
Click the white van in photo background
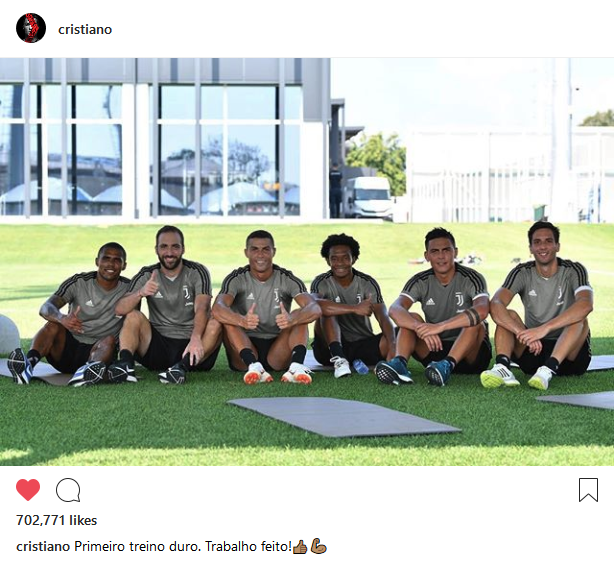(x=367, y=197)
